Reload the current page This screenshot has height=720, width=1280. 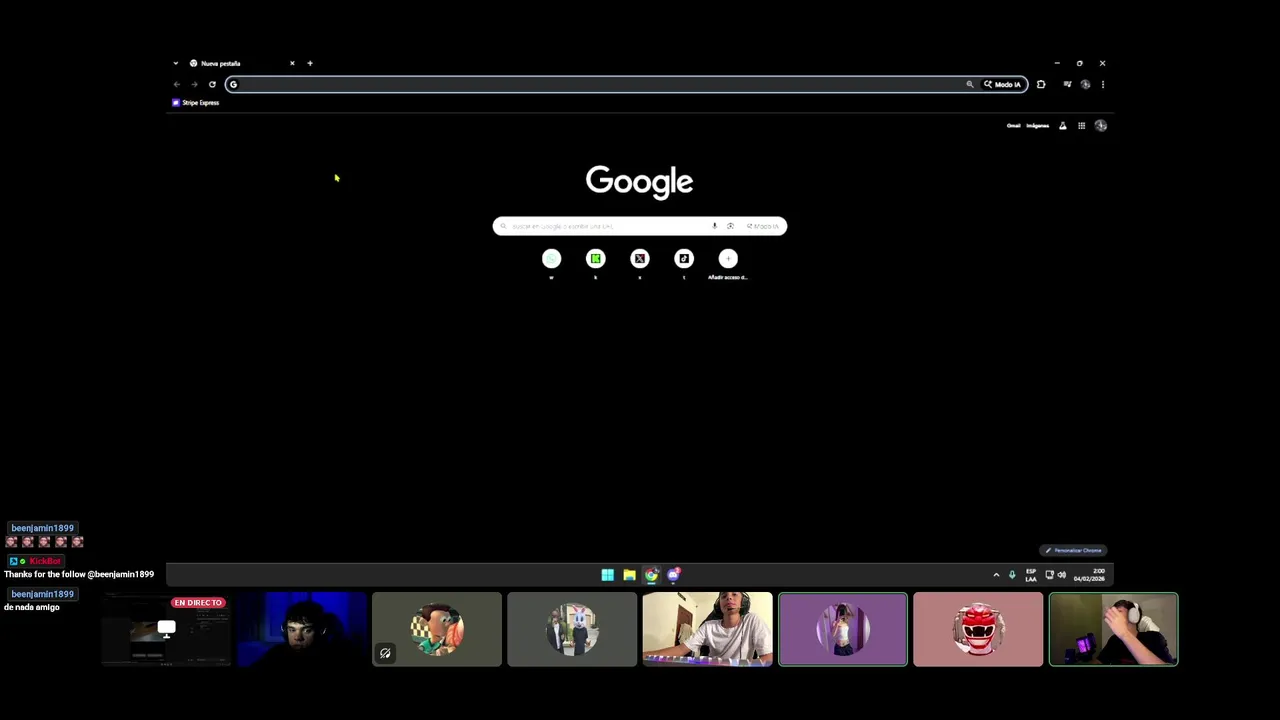point(212,84)
